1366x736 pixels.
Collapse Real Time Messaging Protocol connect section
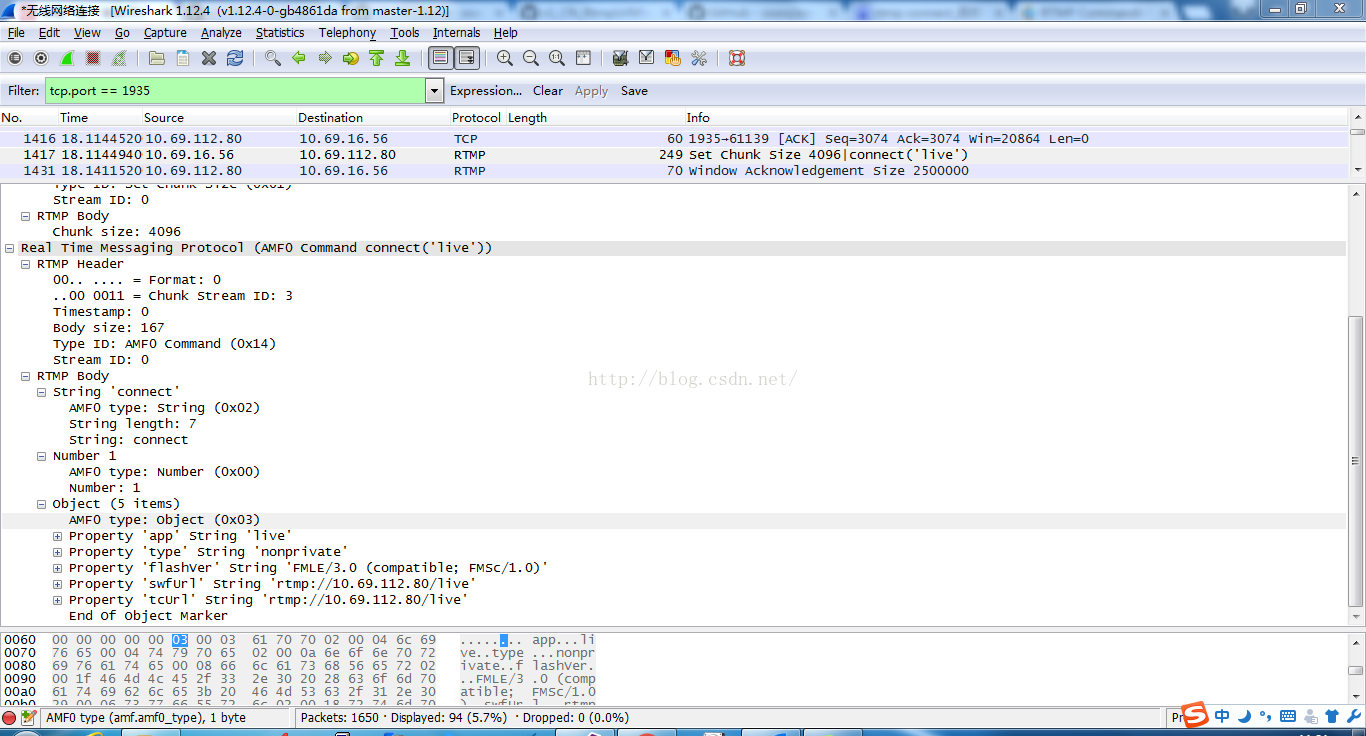pos(10,248)
